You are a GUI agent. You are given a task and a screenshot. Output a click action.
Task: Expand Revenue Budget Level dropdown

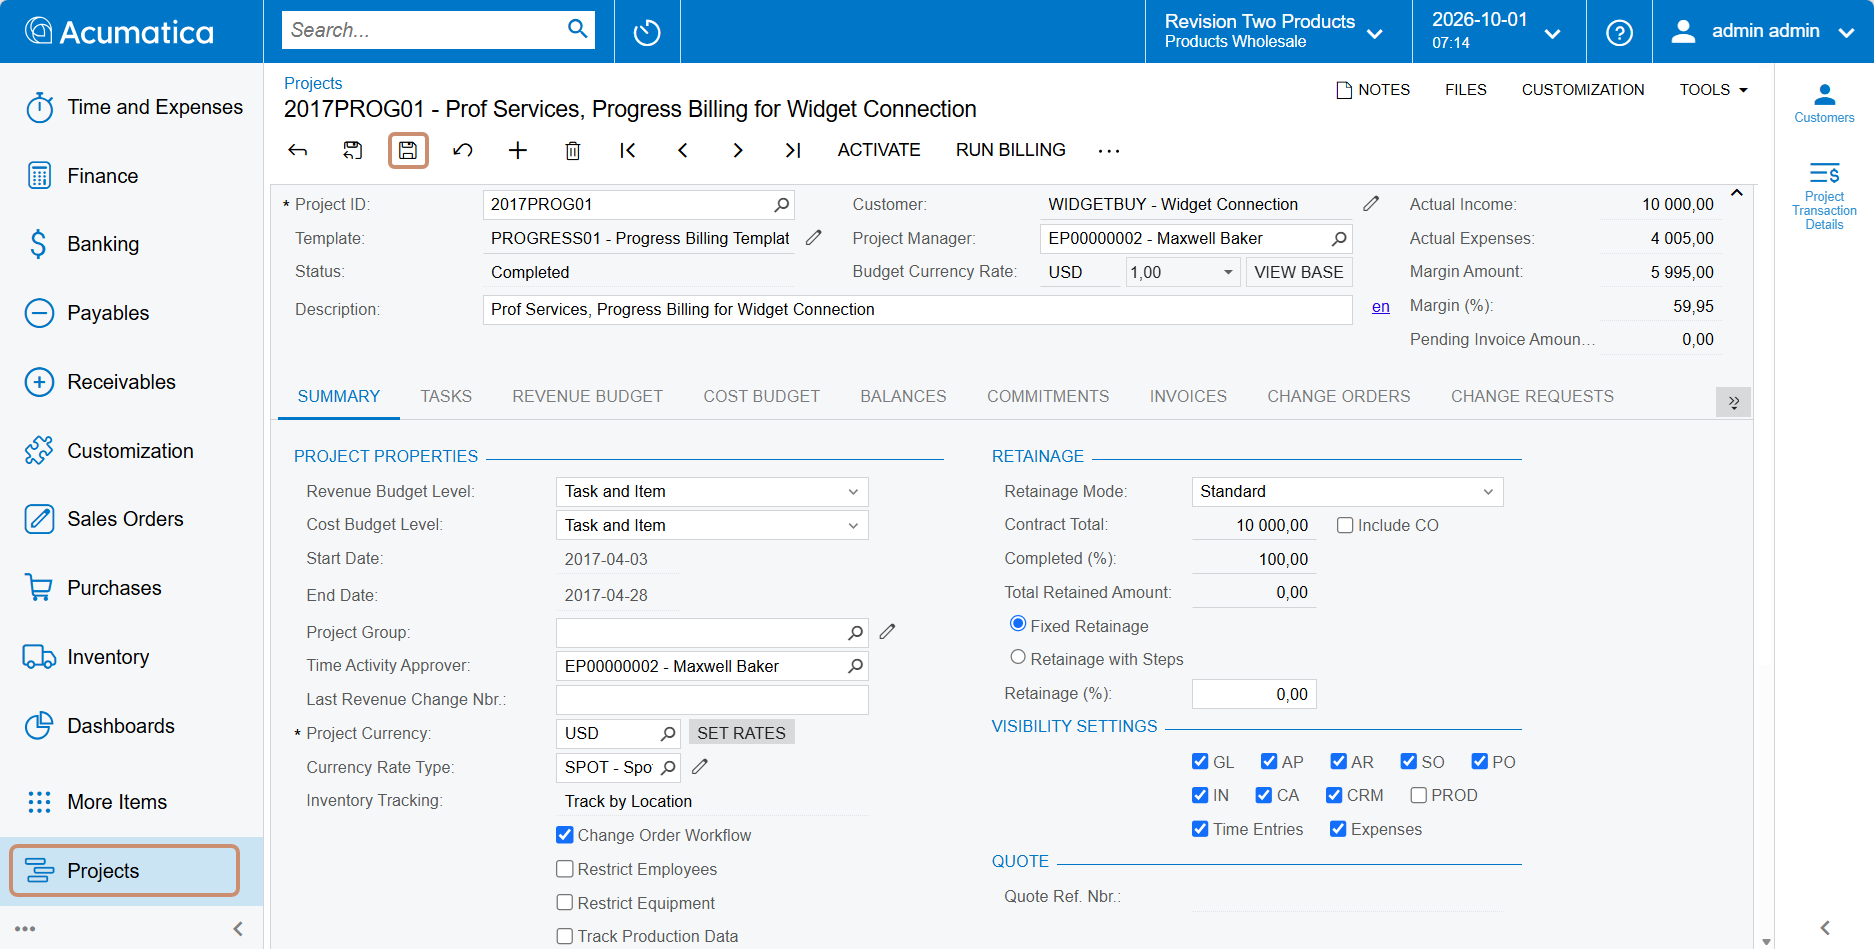[853, 492]
